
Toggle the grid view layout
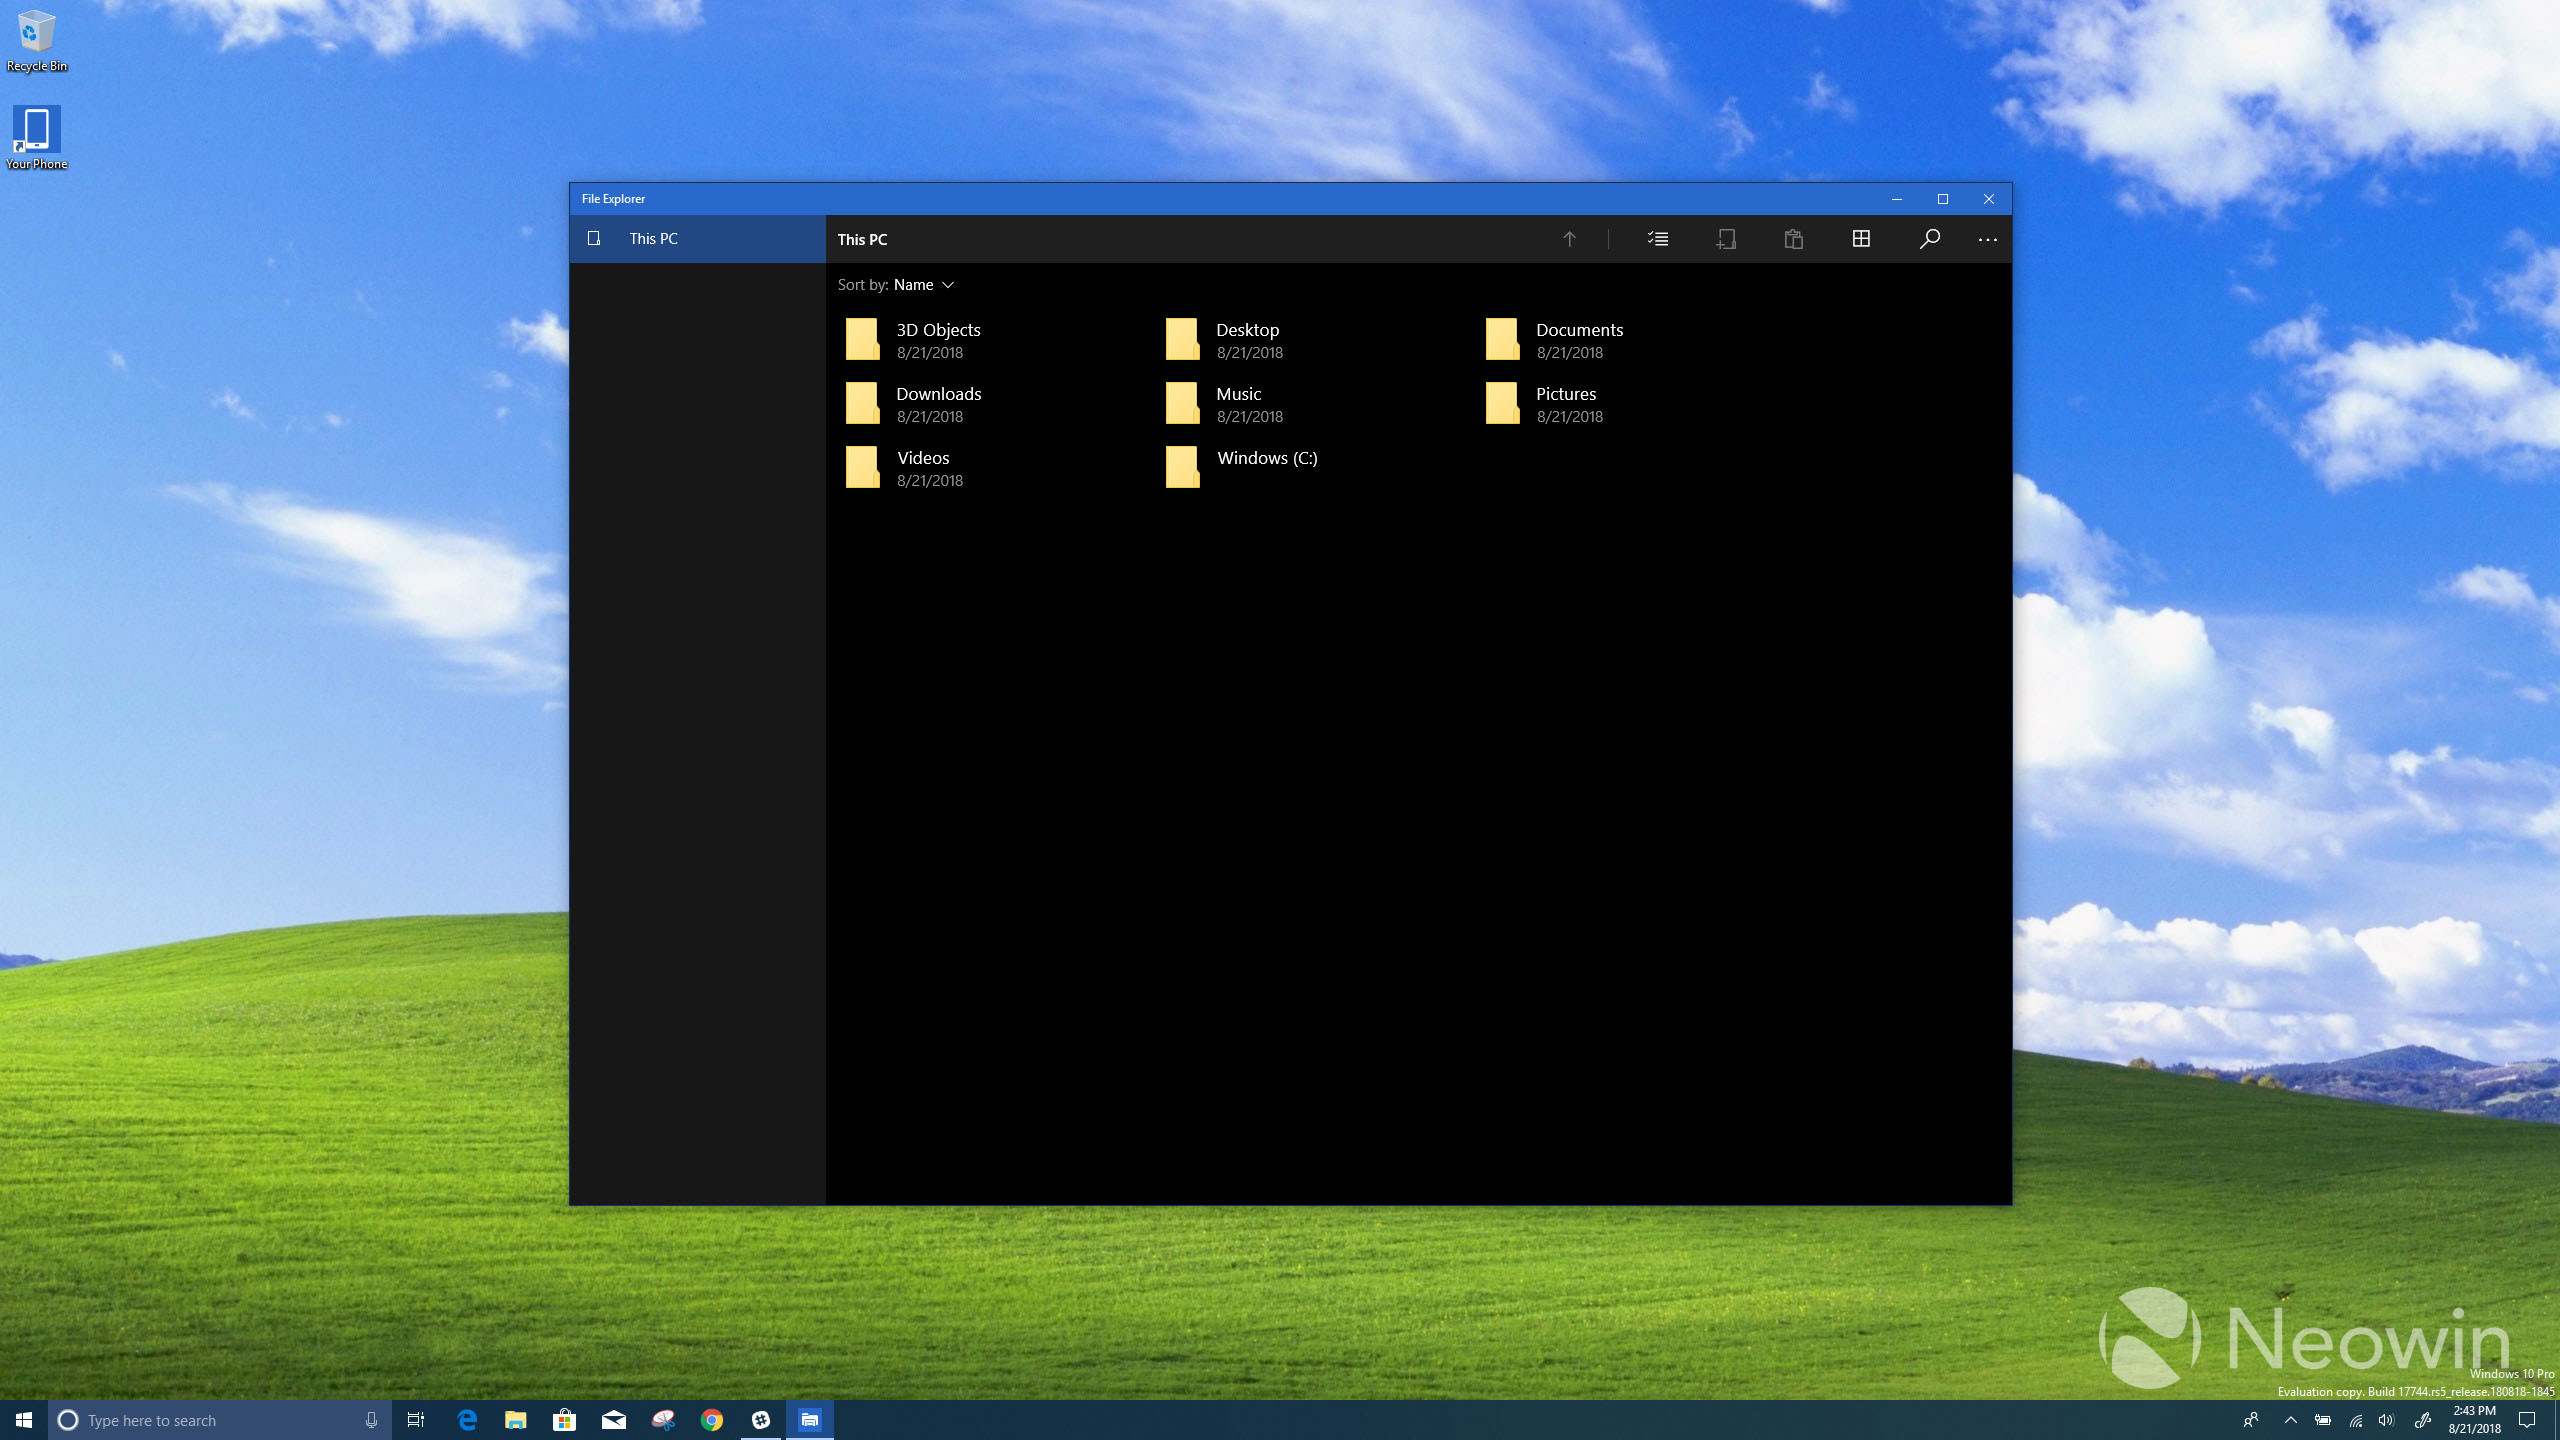click(x=1860, y=239)
